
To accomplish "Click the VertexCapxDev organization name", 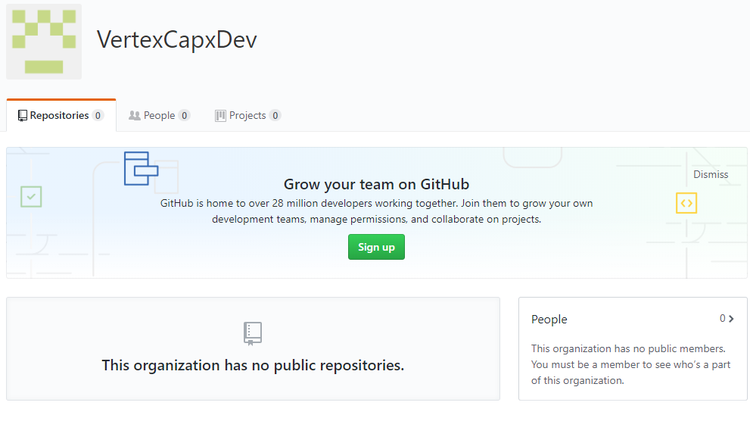I will coord(176,39).
